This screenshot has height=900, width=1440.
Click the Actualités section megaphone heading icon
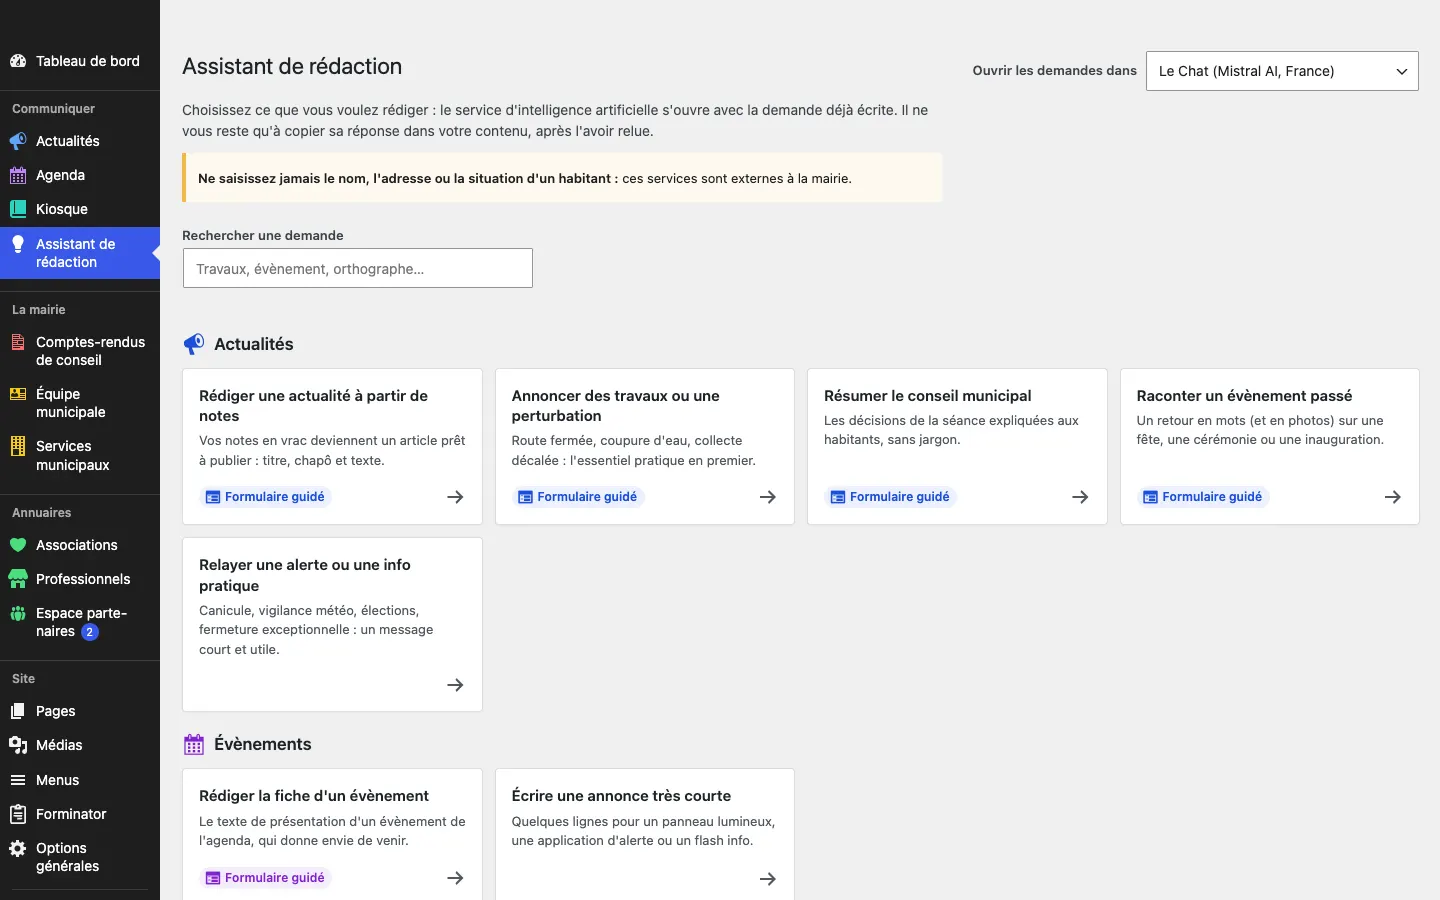point(194,344)
